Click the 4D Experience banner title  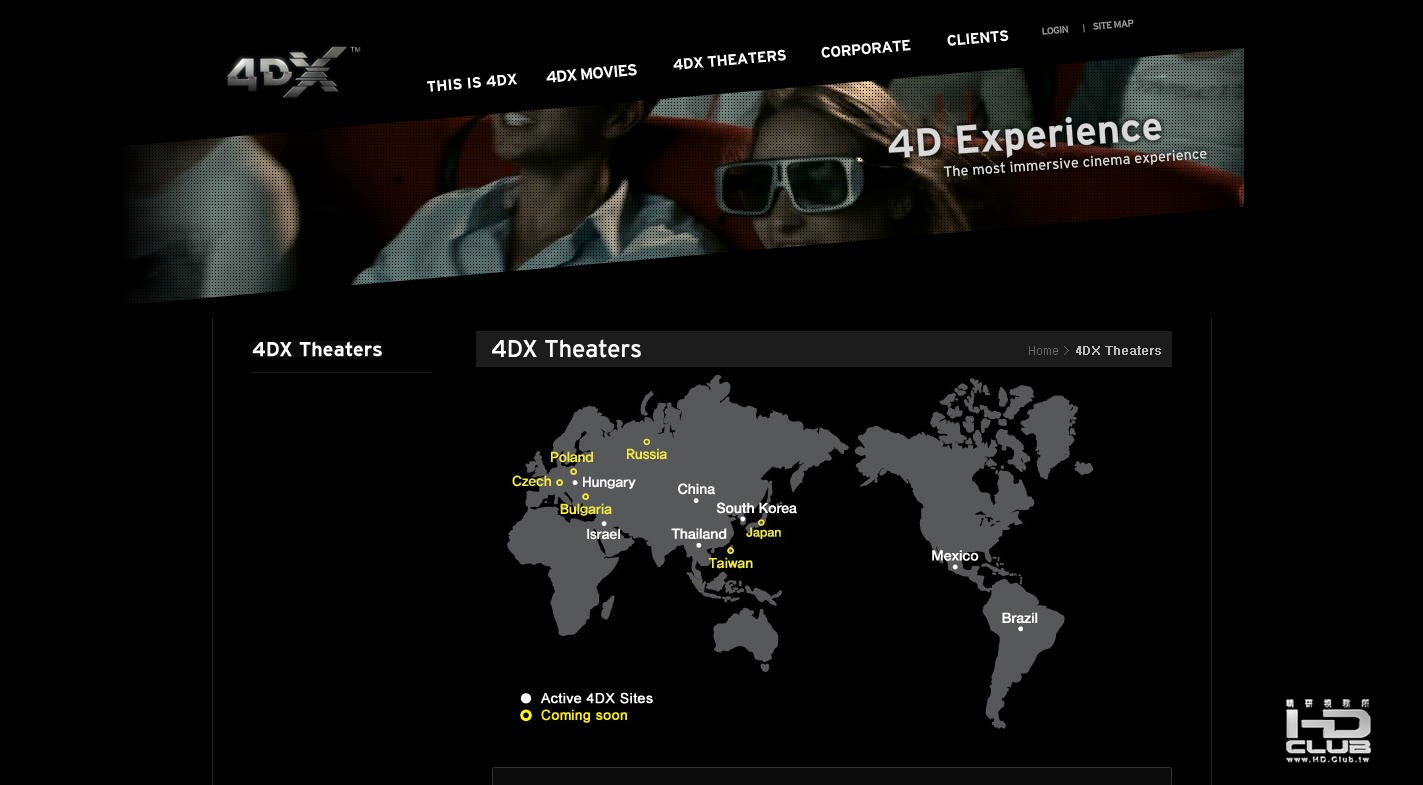[1025, 136]
